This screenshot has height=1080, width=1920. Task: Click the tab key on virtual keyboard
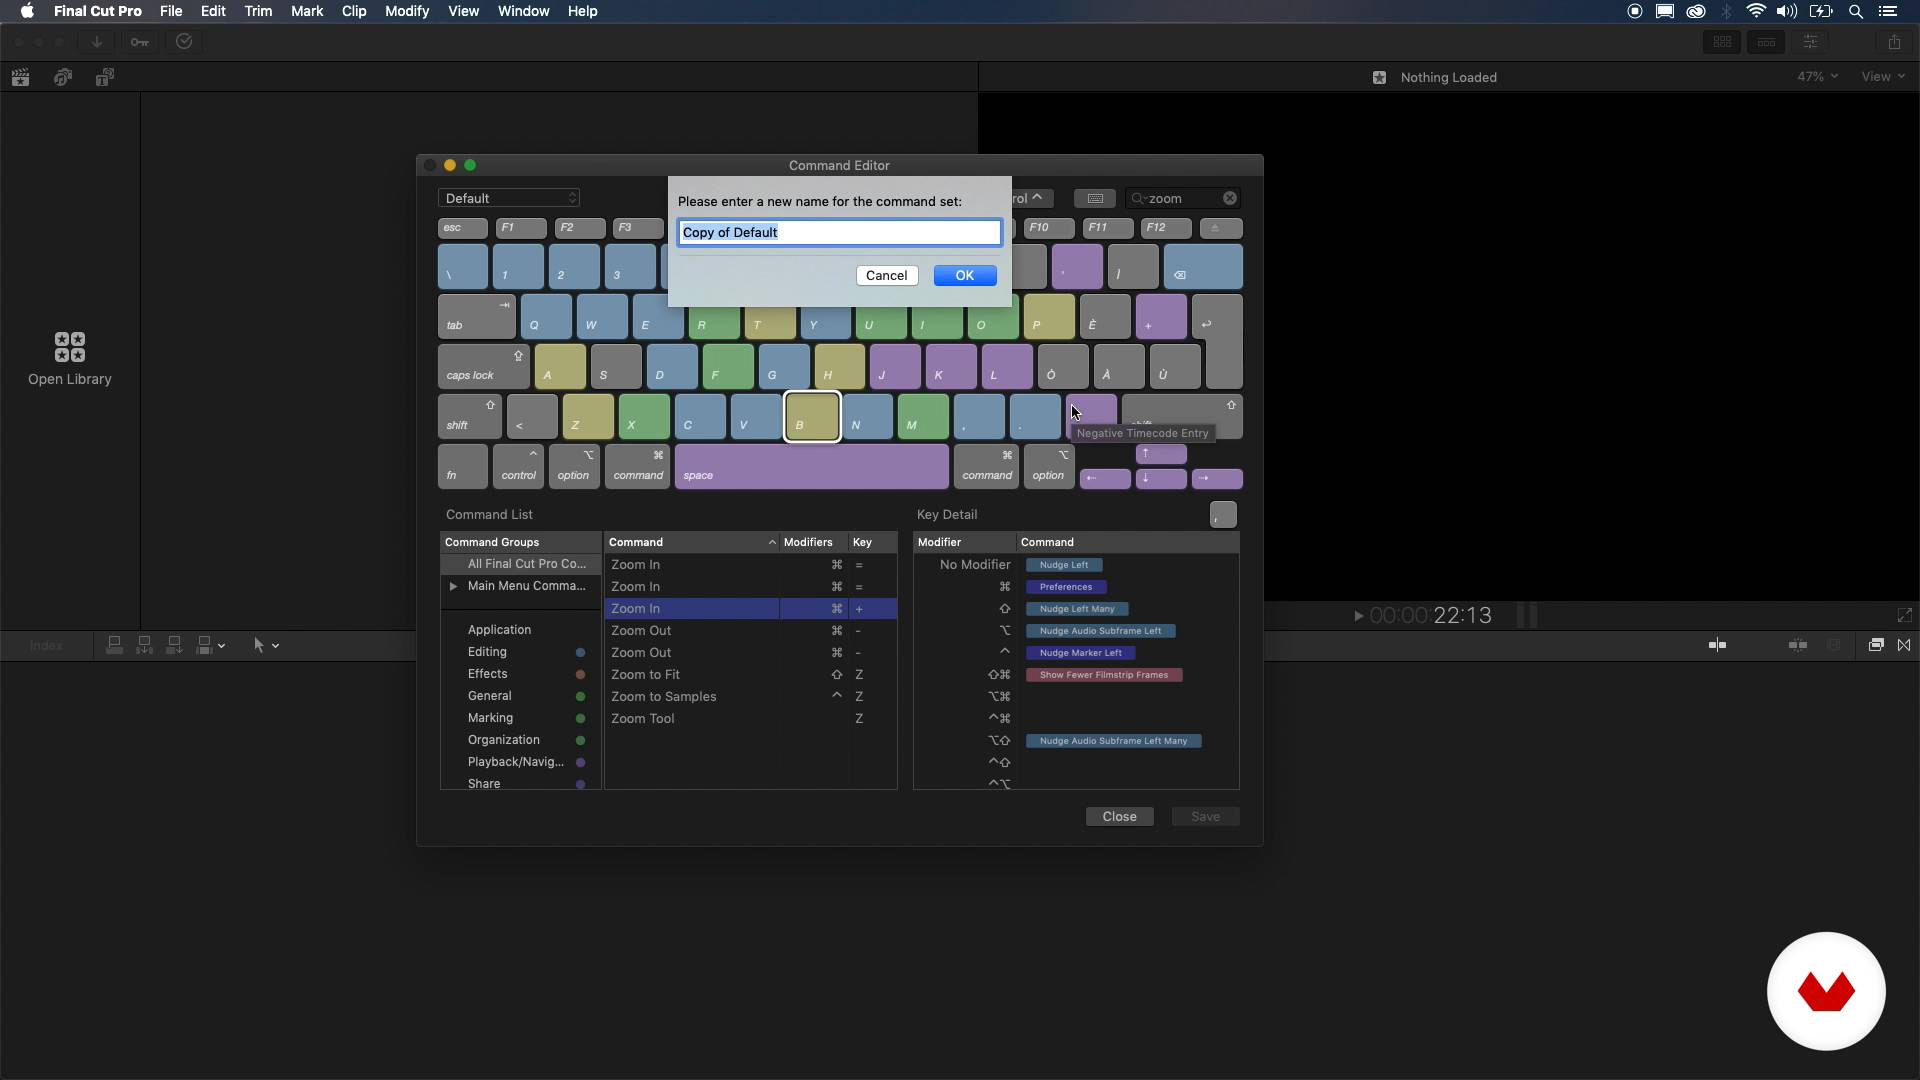477,316
